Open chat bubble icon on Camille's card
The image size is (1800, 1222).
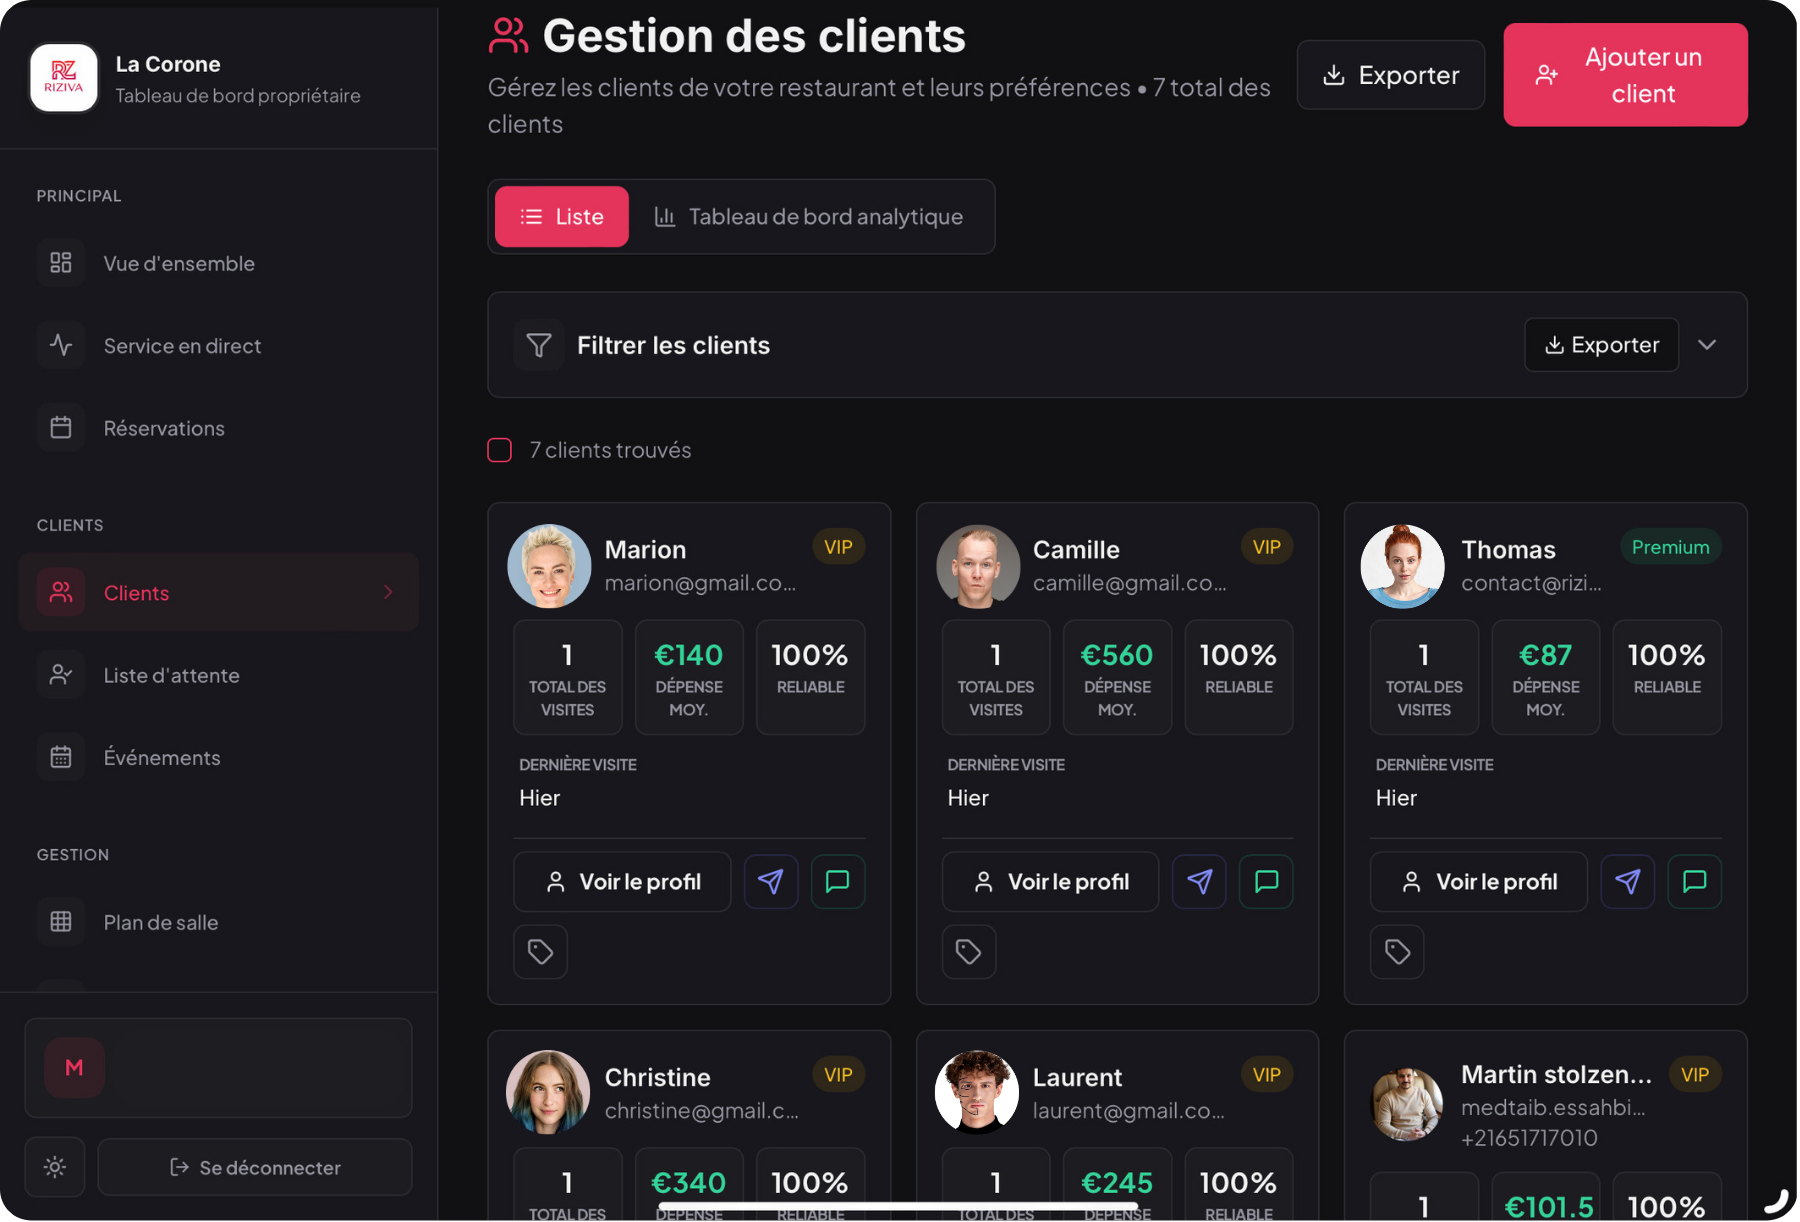1266,881
